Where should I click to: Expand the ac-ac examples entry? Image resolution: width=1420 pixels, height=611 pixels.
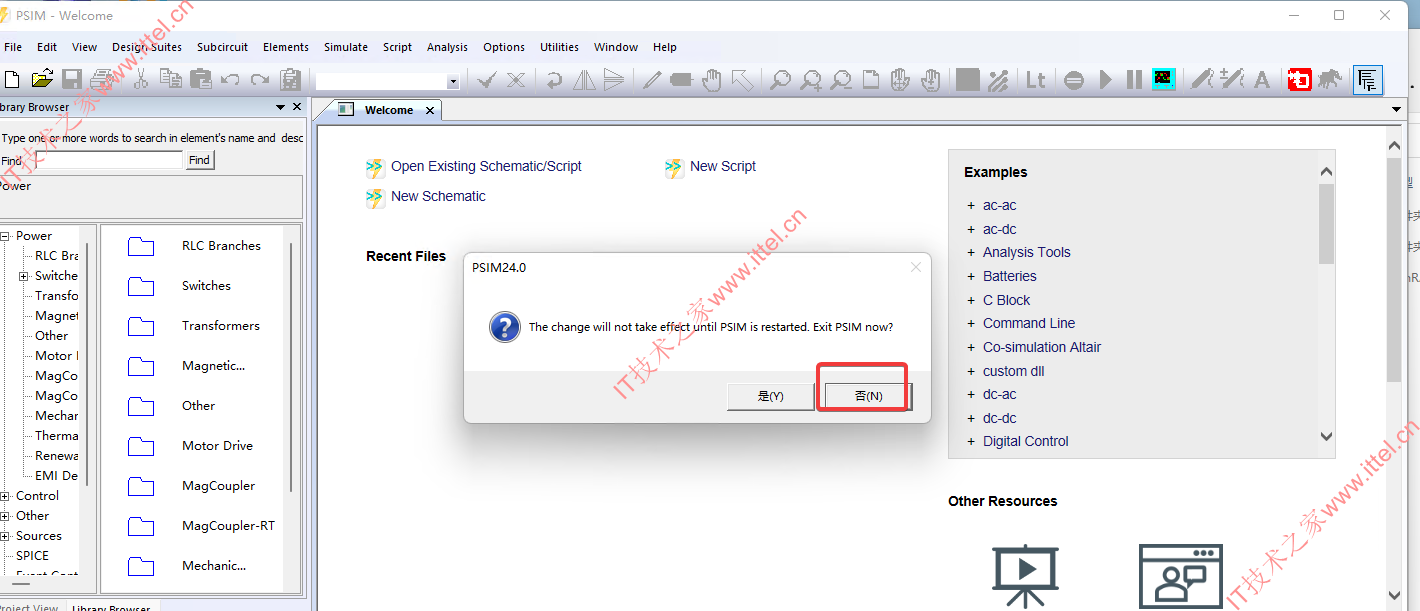(971, 205)
